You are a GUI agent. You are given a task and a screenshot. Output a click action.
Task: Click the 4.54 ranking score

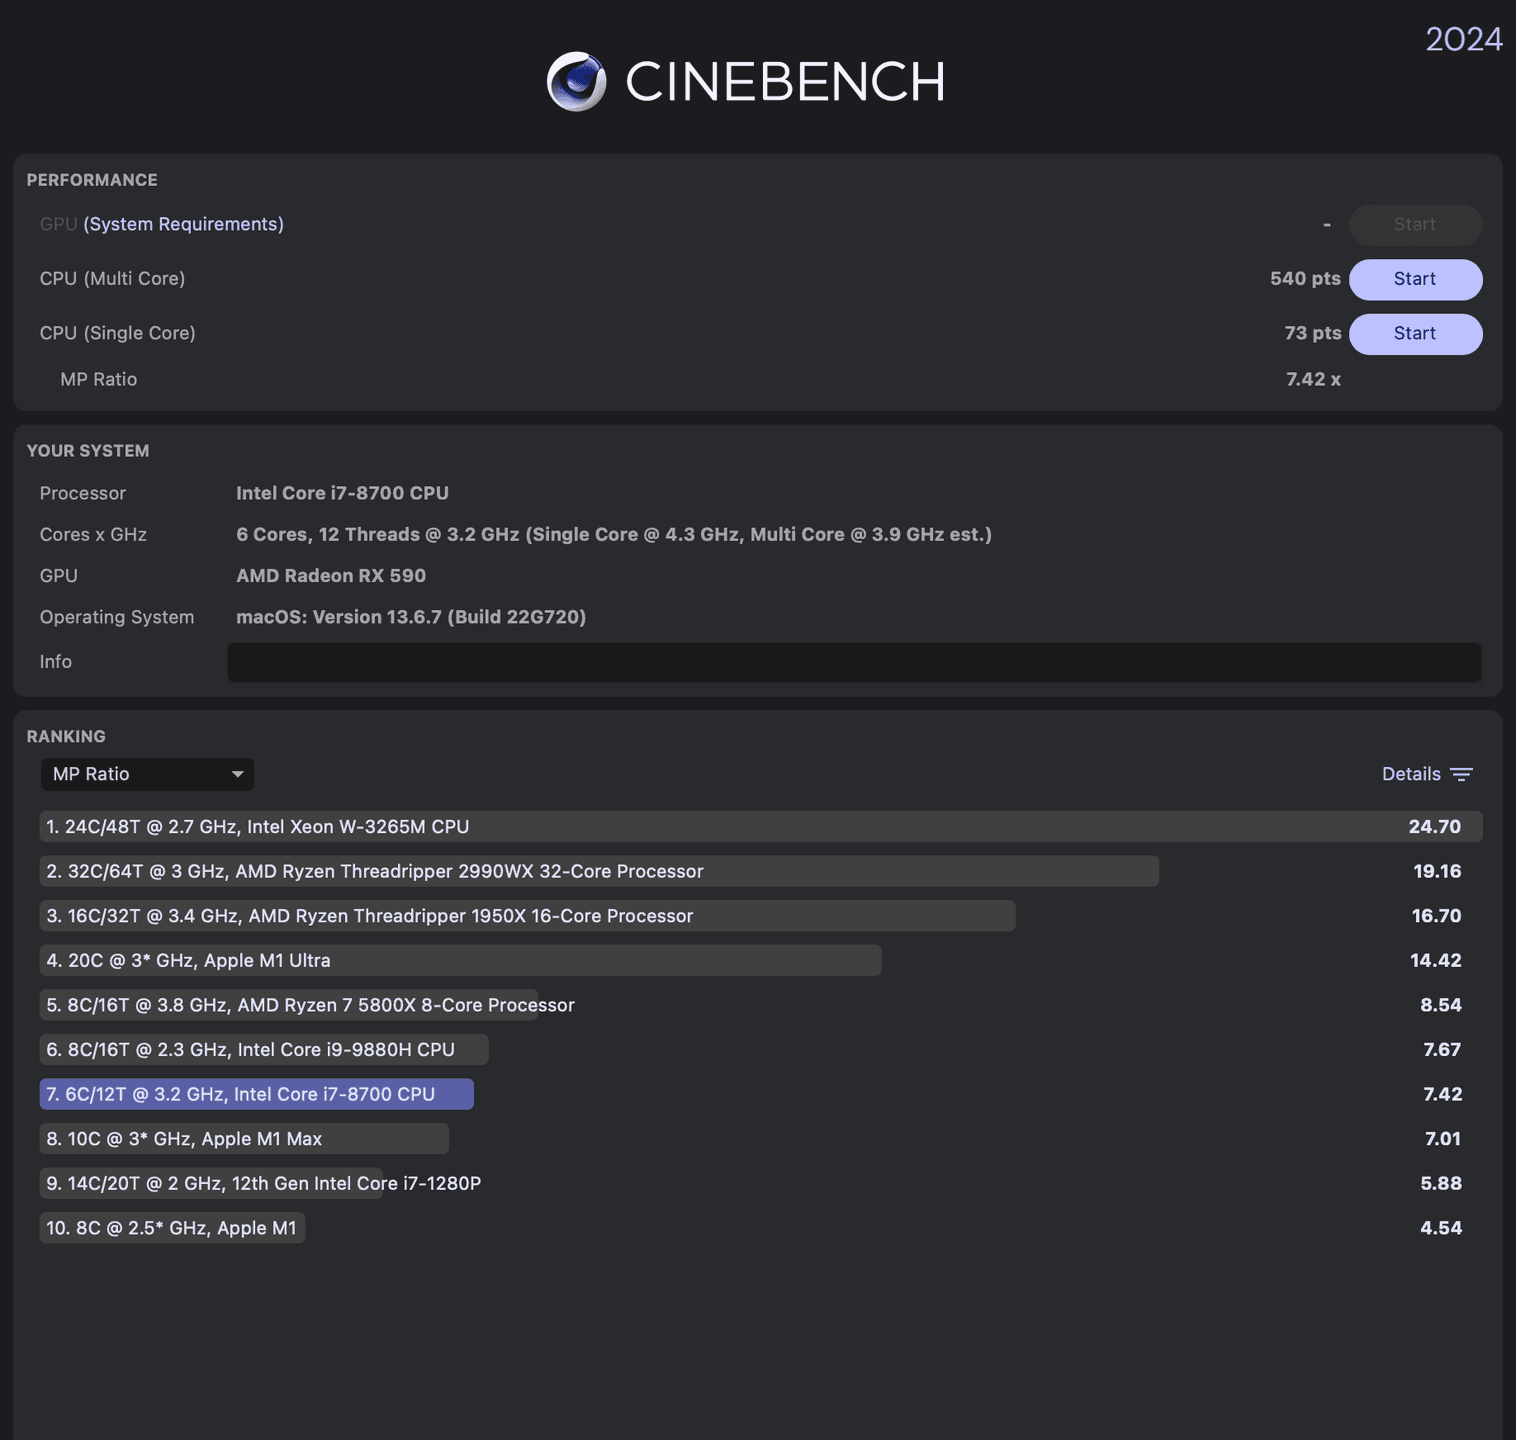click(x=1441, y=1228)
